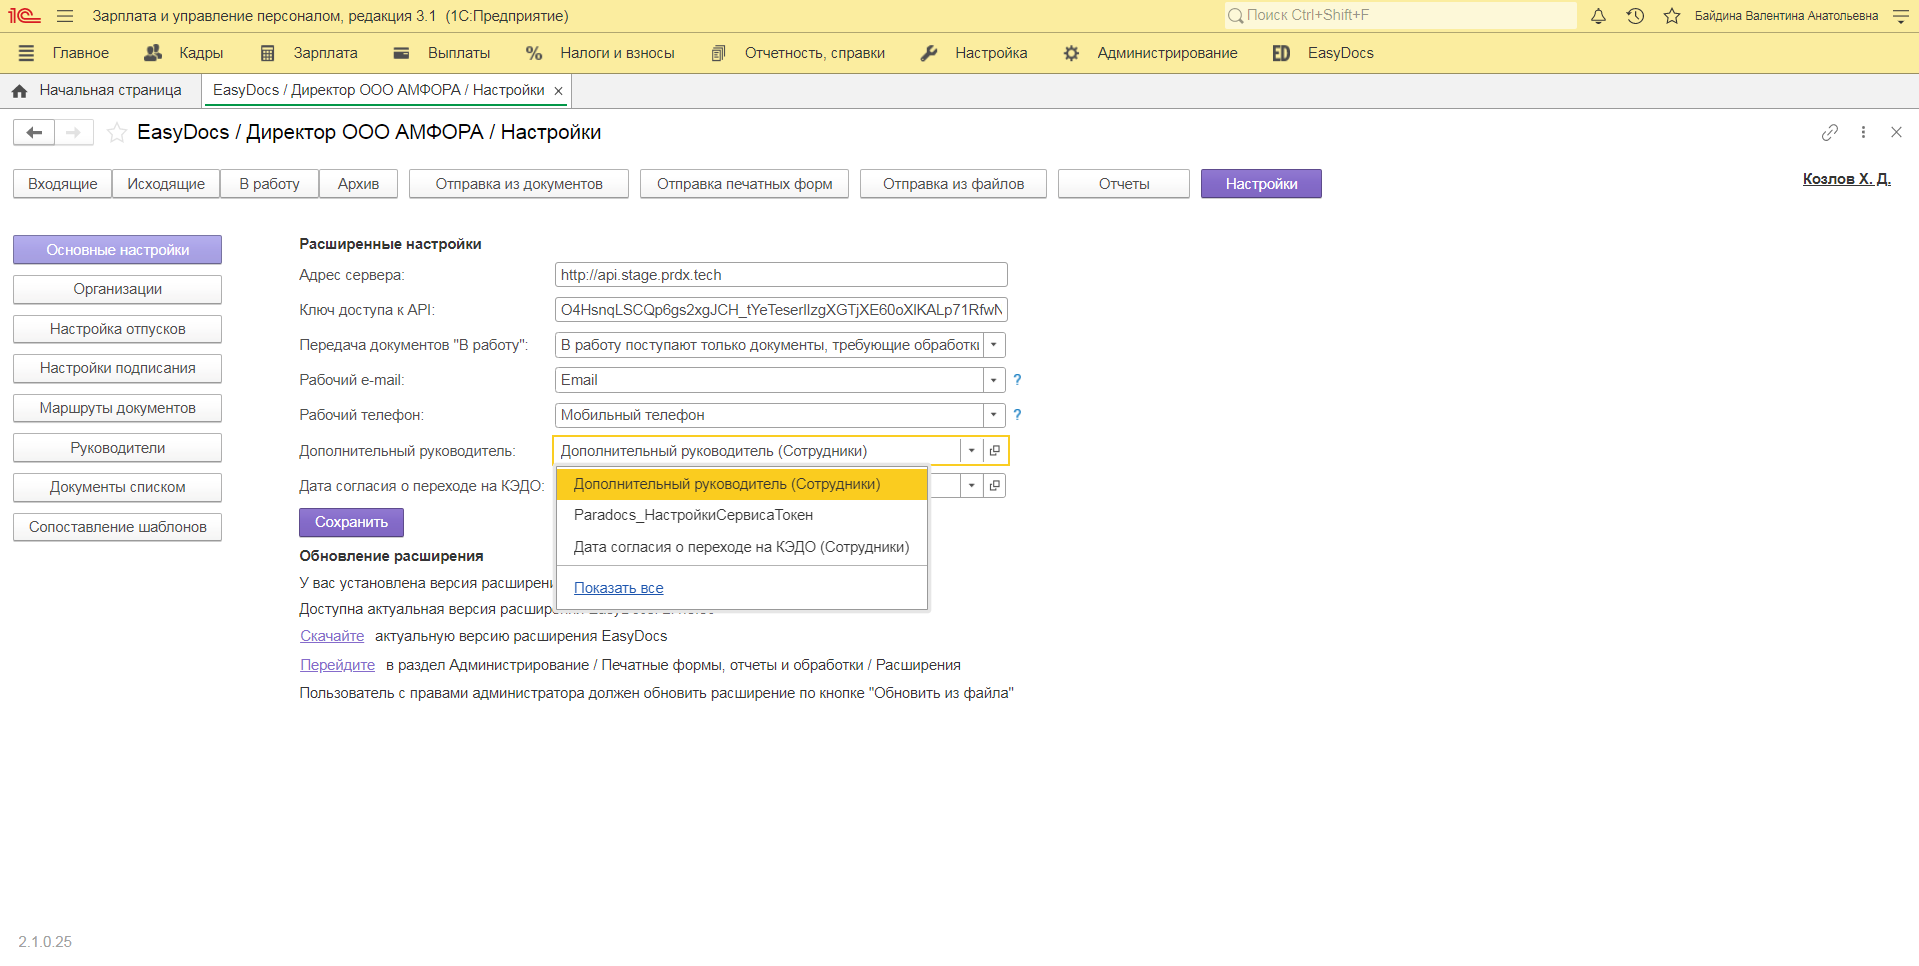Image resolution: width=1919 pixels, height=966 pixels.
Task: Expand the Рабочий e-mail dropdown arrow
Action: pos(993,380)
